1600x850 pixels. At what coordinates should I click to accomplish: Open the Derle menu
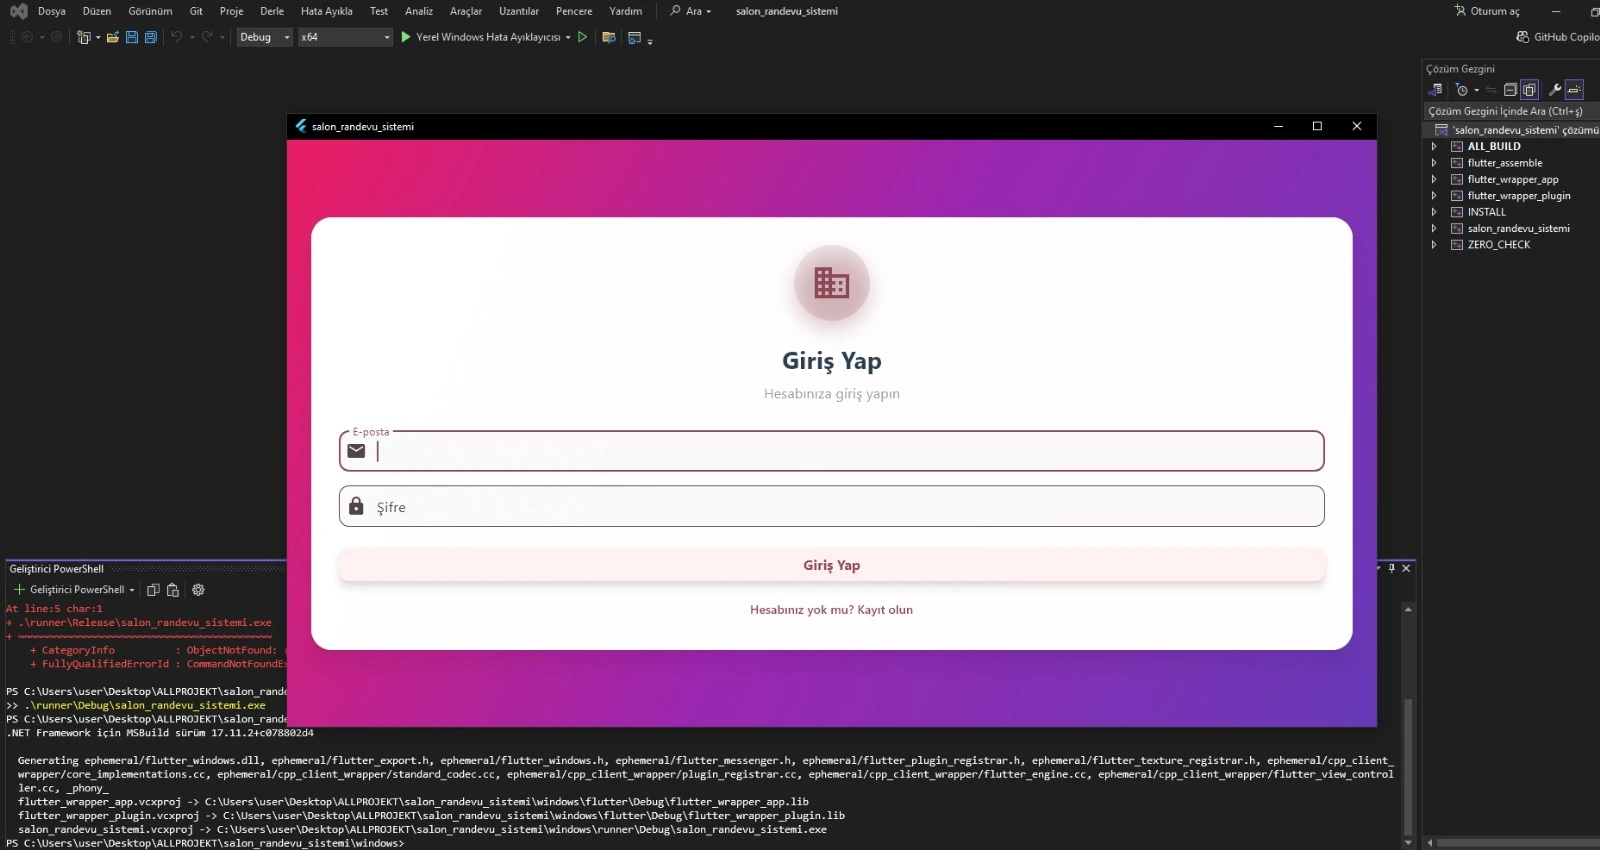click(271, 11)
